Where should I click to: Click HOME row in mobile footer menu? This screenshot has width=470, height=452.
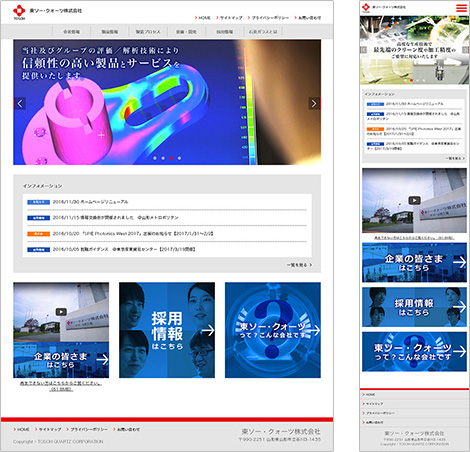tap(414, 395)
